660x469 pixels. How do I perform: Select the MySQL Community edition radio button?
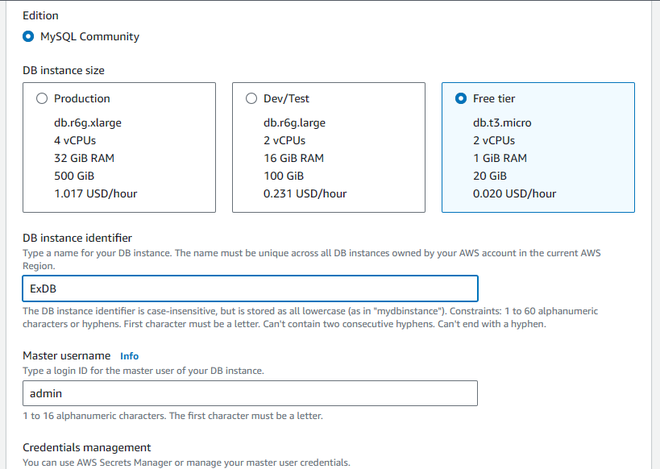pyautogui.click(x=28, y=37)
